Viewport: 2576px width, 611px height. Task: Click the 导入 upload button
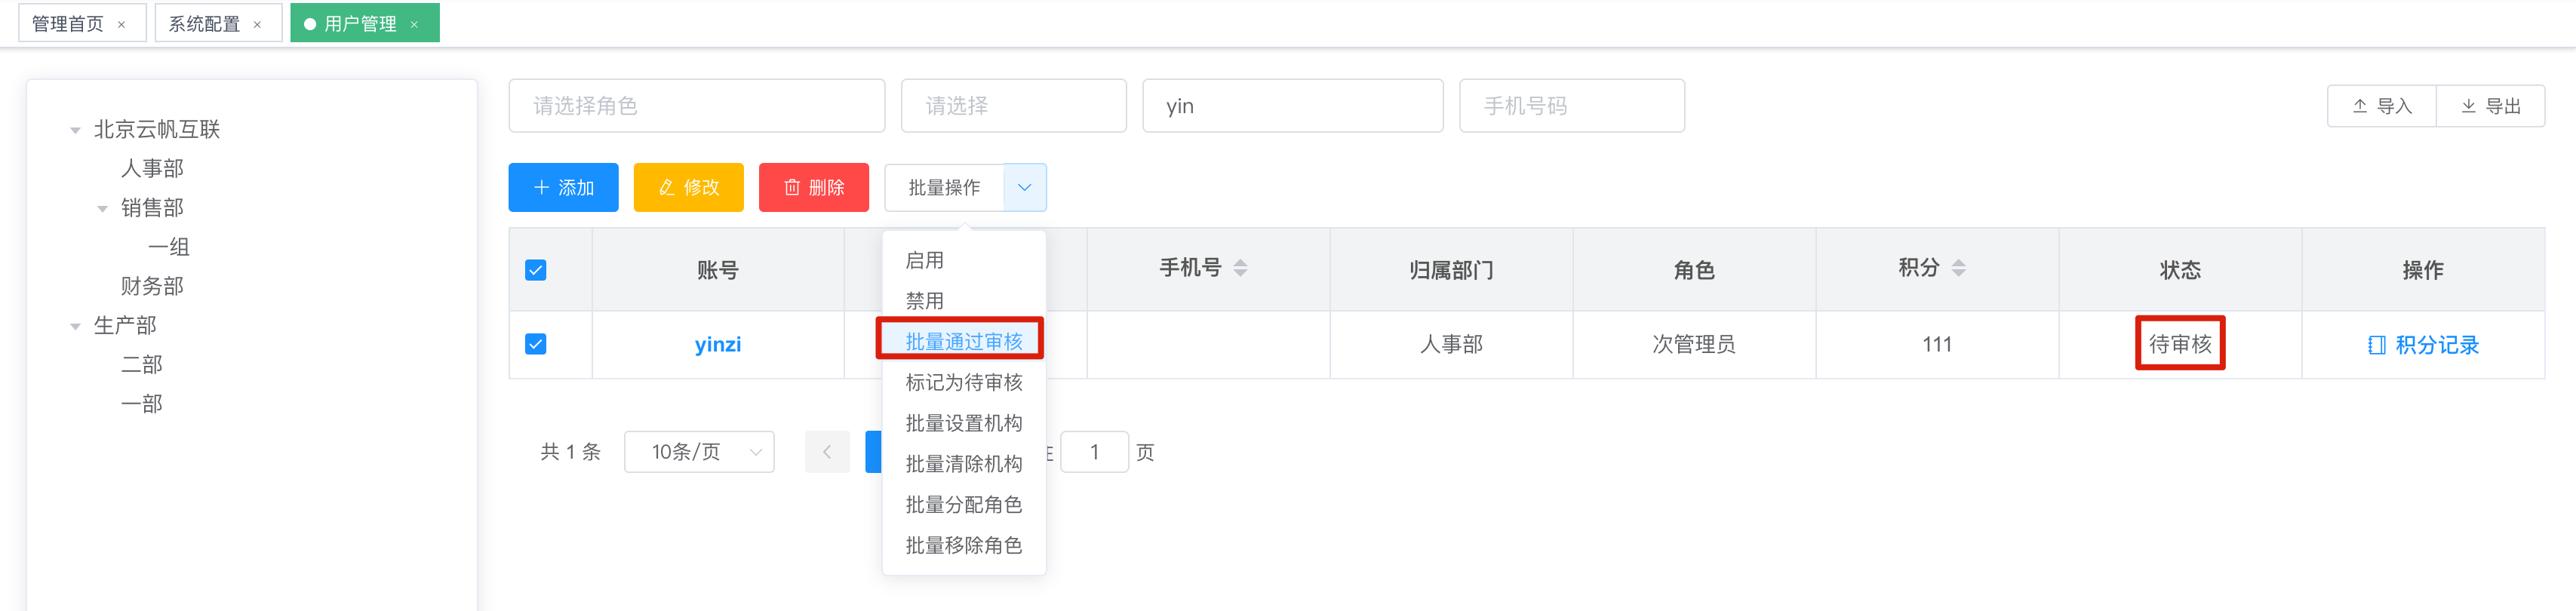point(2381,106)
